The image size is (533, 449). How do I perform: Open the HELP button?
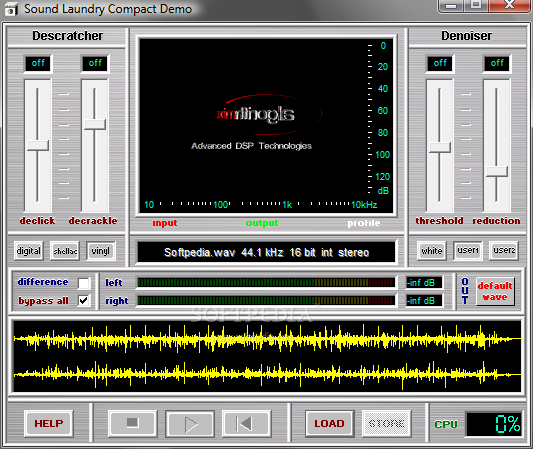click(x=49, y=424)
